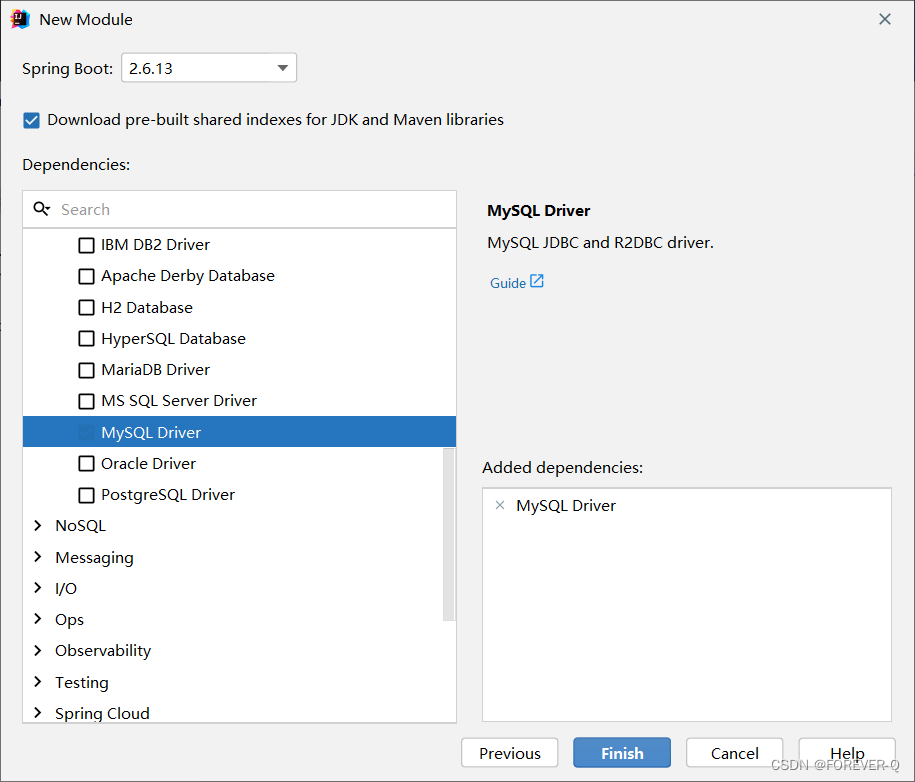
Task: Check the MariaDB Driver dependency
Action: coord(86,369)
